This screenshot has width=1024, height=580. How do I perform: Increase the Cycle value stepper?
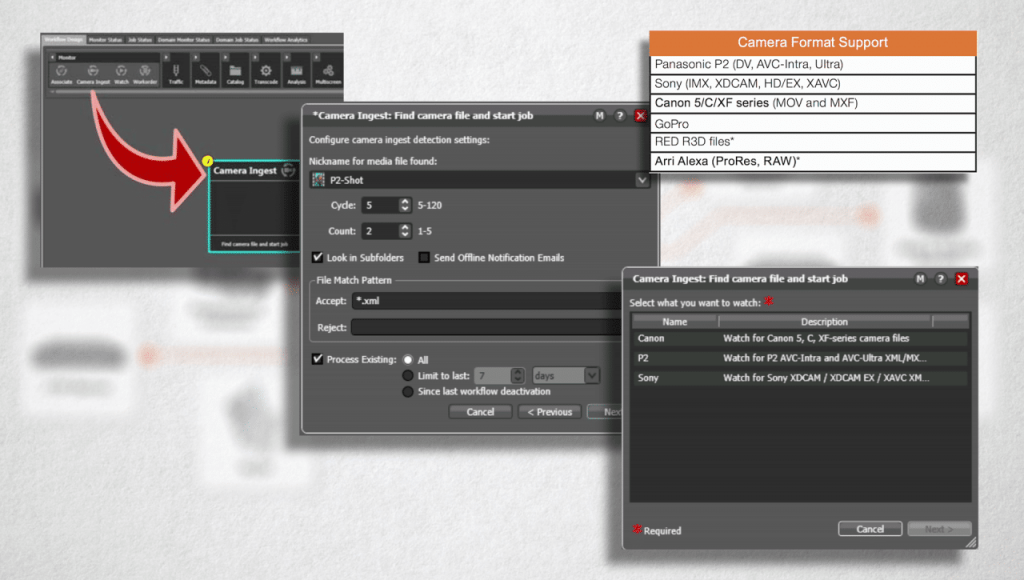click(x=404, y=200)
